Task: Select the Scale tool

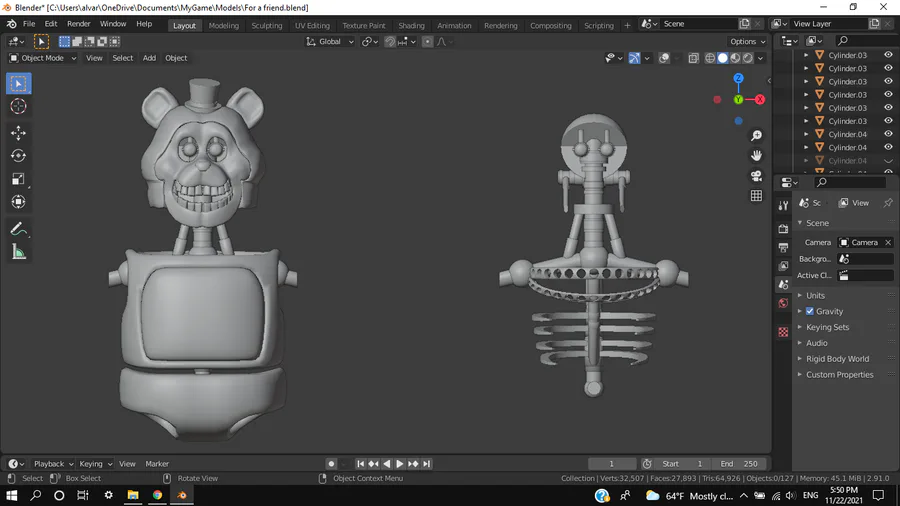Action: click(18, 178)
